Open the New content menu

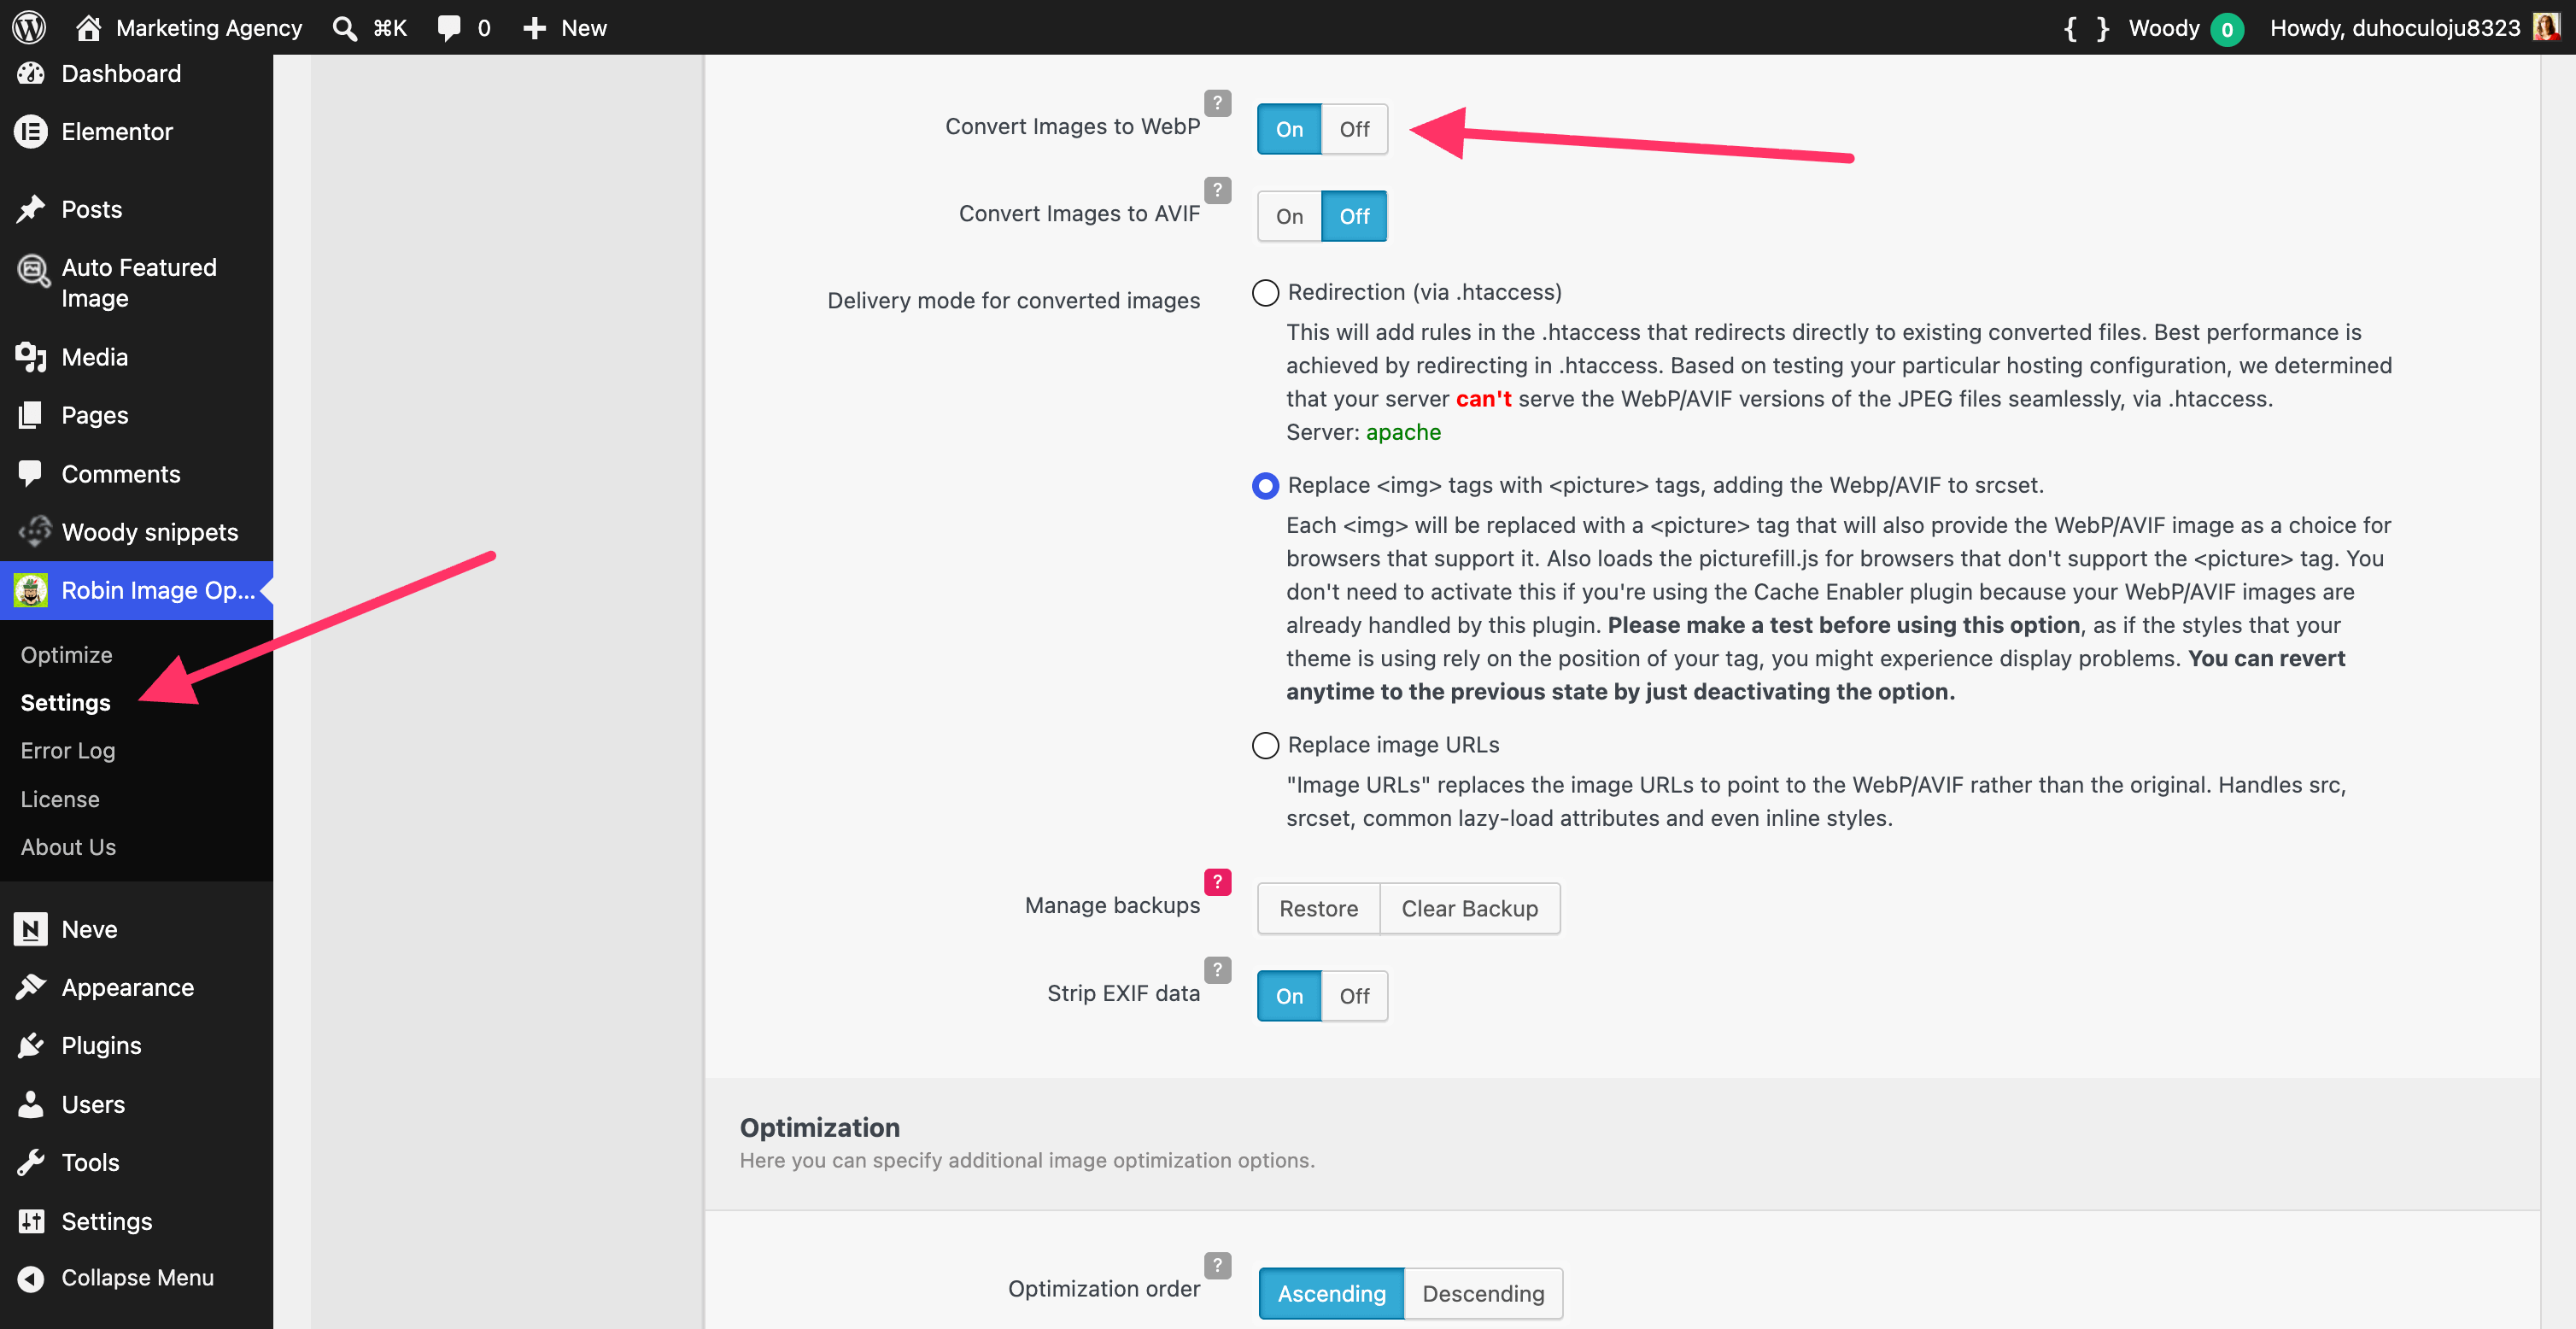click(x=565, y=28)
